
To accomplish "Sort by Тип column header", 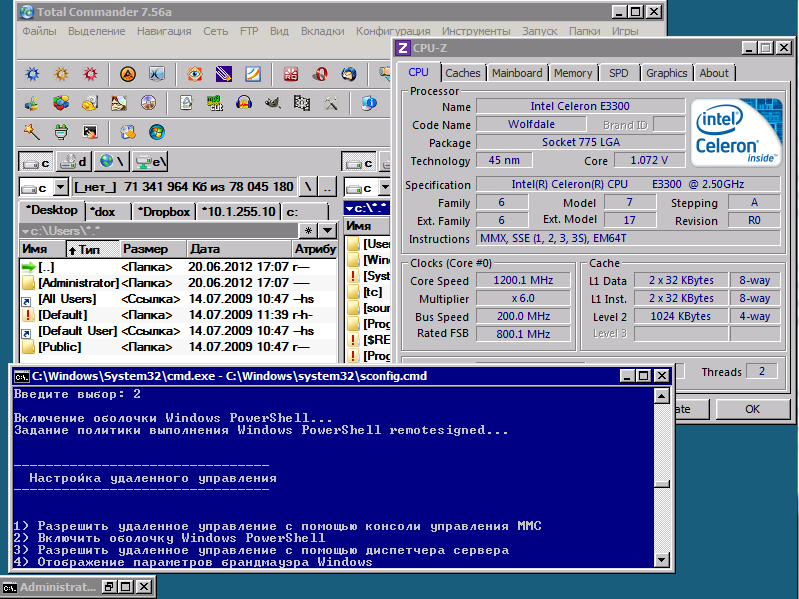I will (x=92, y=249).
